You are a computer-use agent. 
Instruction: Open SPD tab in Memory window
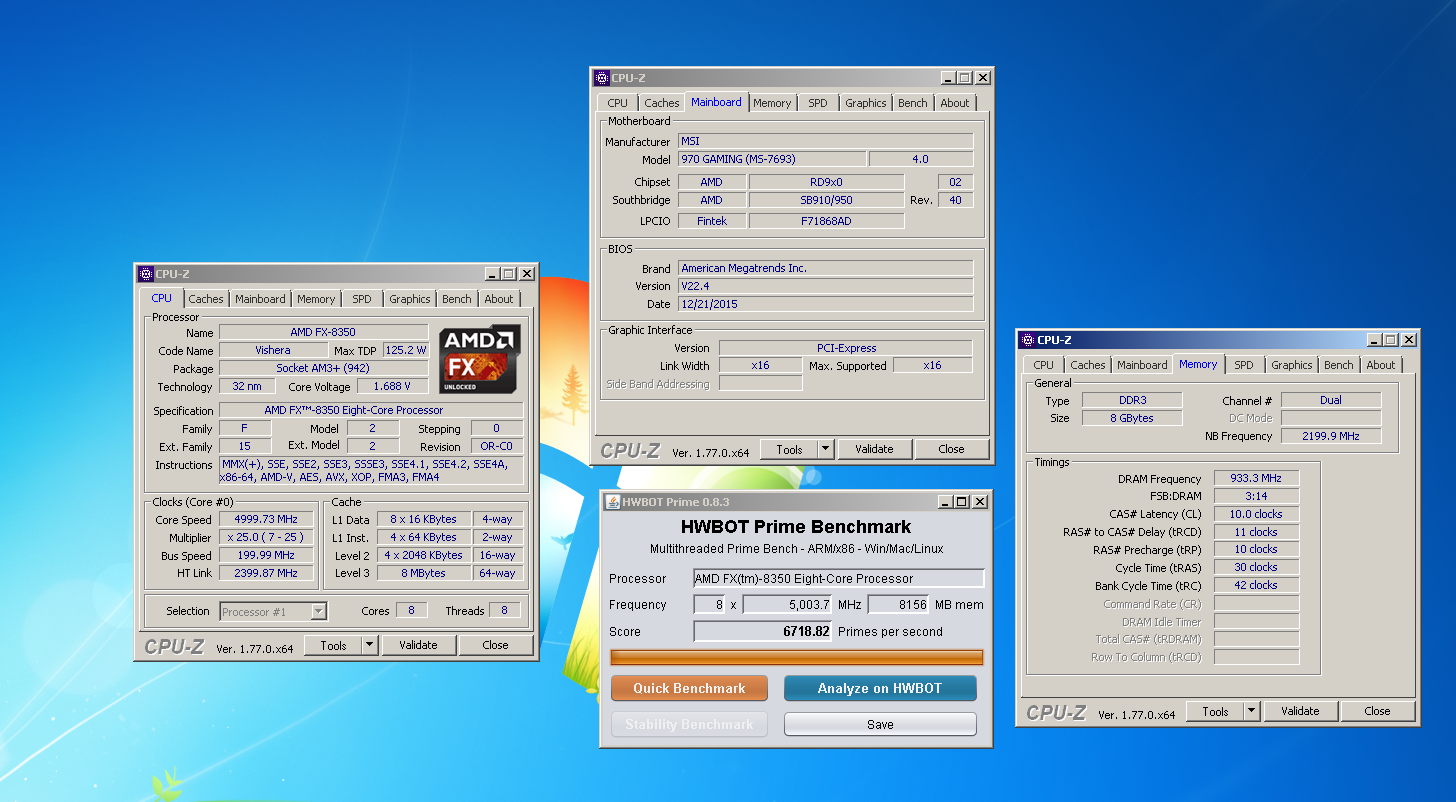coord(1244,365)
